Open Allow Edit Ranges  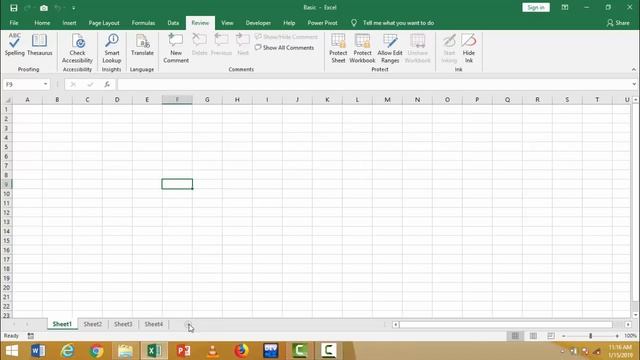pos(390,48)
